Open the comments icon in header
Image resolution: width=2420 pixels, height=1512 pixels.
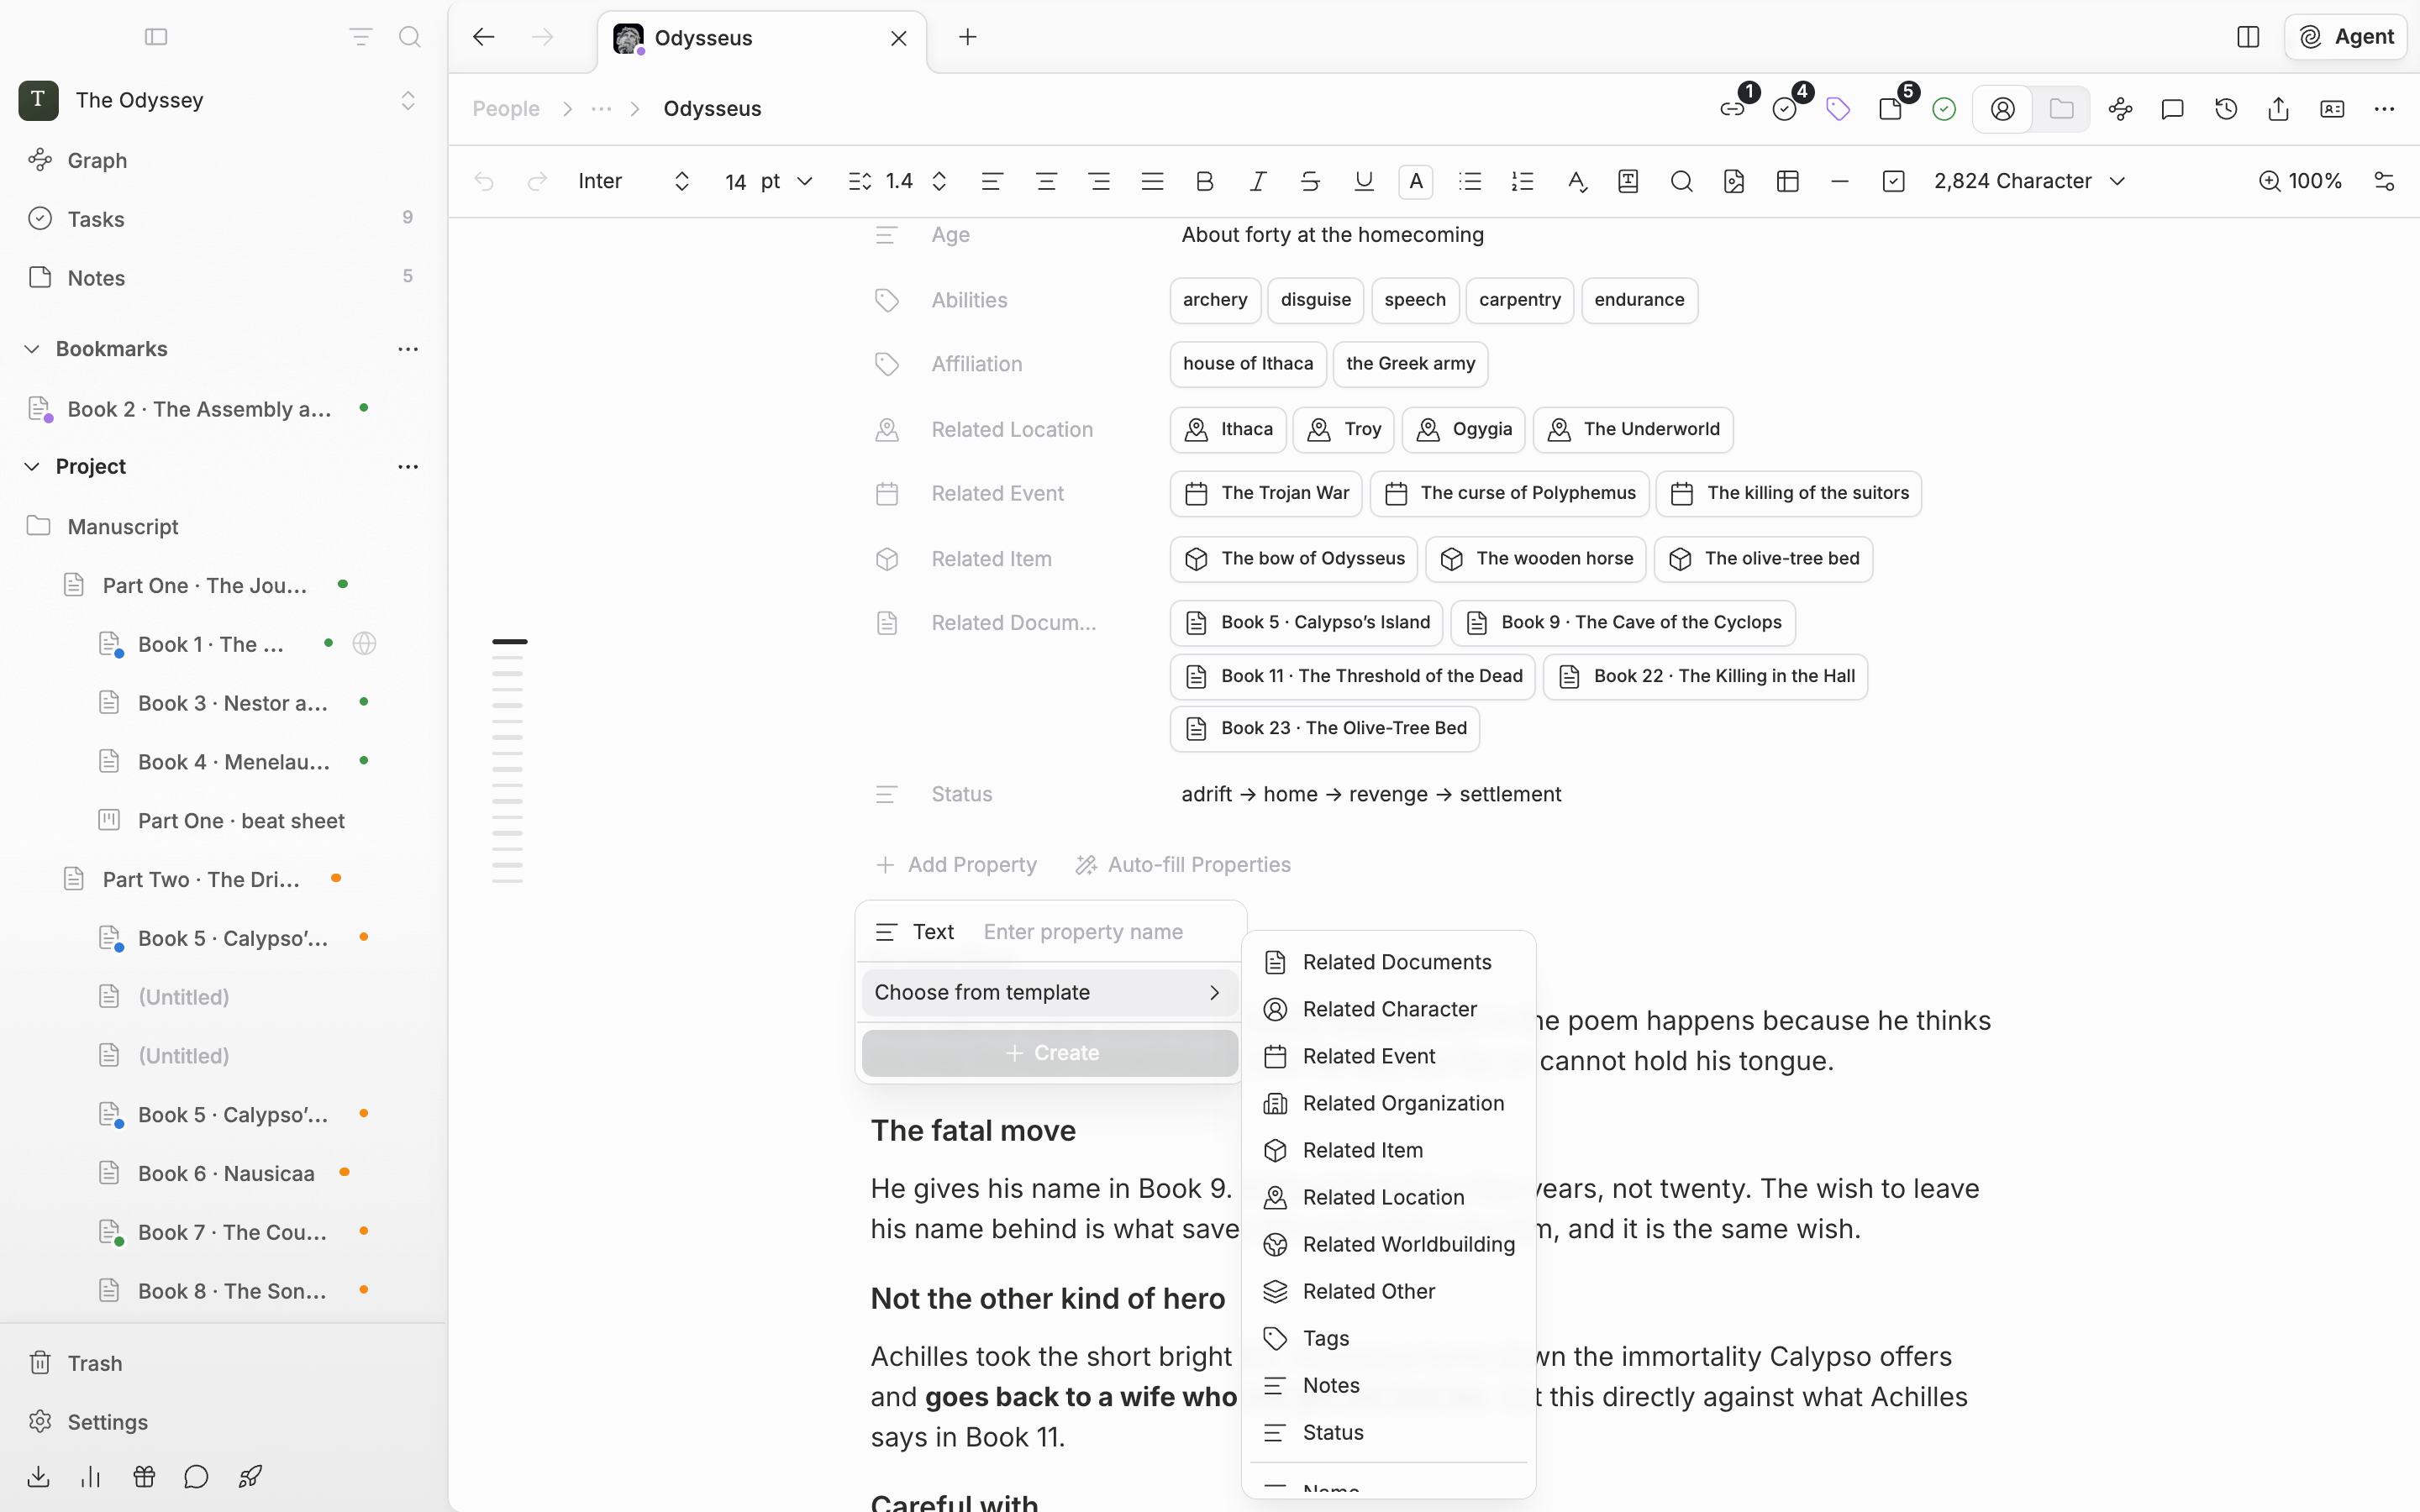(2173, 109)
